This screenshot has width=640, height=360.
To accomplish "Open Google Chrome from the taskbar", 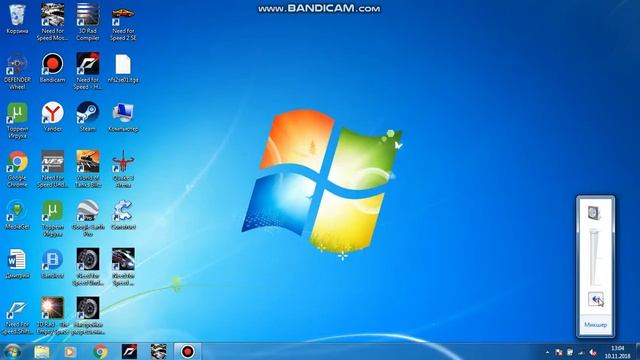I will click(x=100, y=351).
